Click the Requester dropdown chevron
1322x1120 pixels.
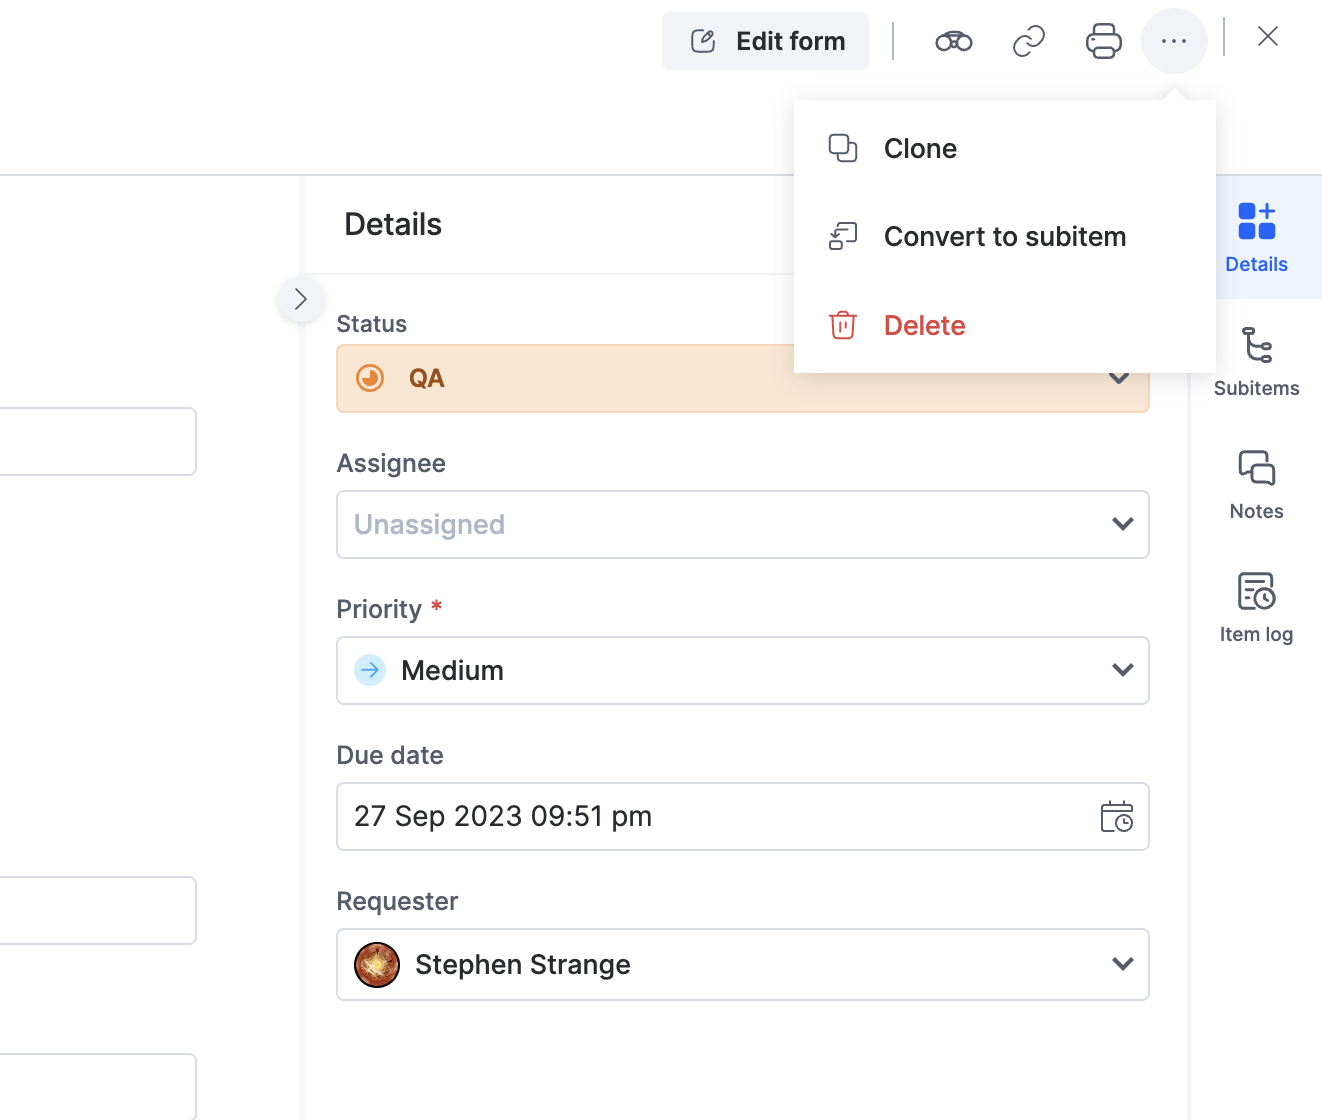click(x=1122, y=964)
